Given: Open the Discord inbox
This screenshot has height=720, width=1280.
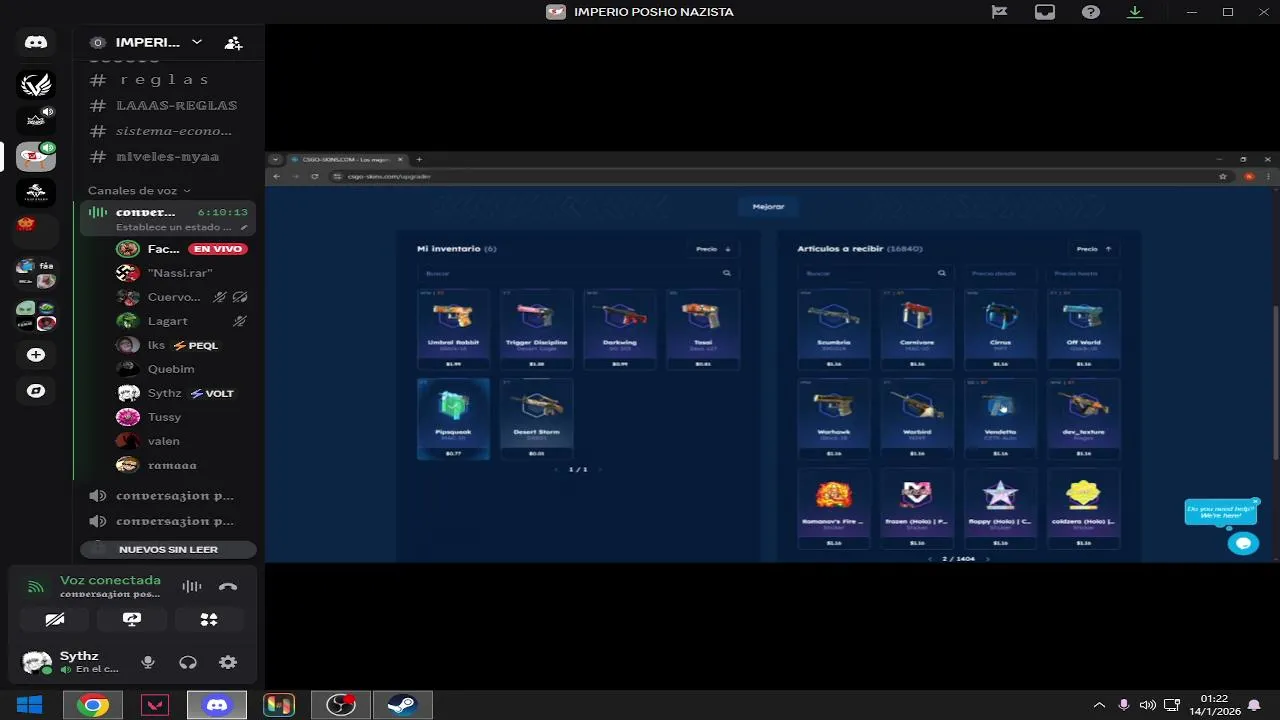Looking at the screenshot, I should point(1045,12).
